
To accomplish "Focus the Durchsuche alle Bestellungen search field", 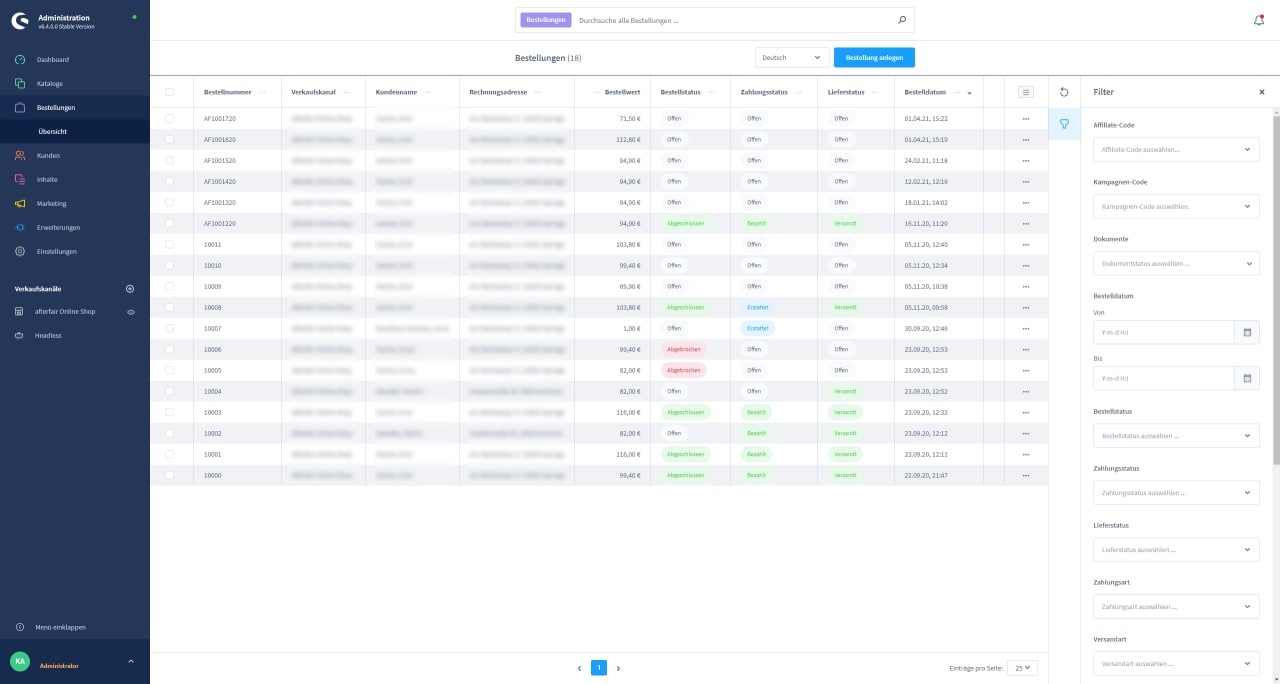I will click(733, 20).
